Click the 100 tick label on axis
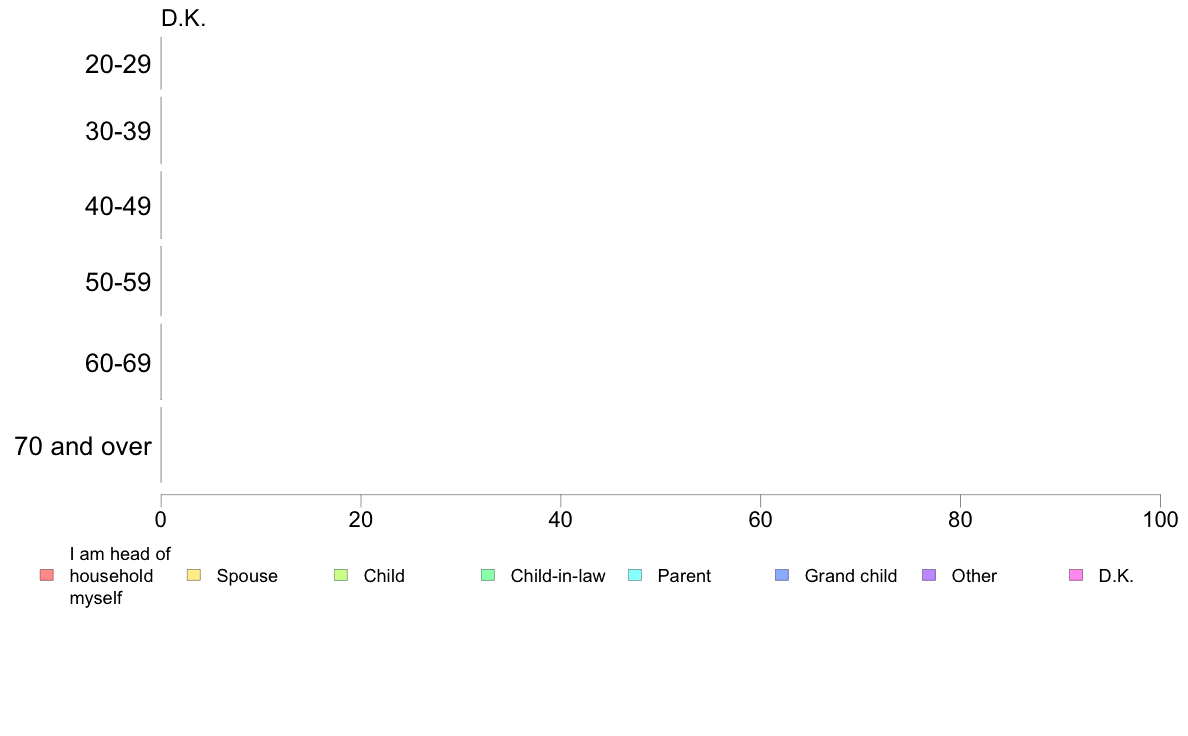 tap(1160, 520)
